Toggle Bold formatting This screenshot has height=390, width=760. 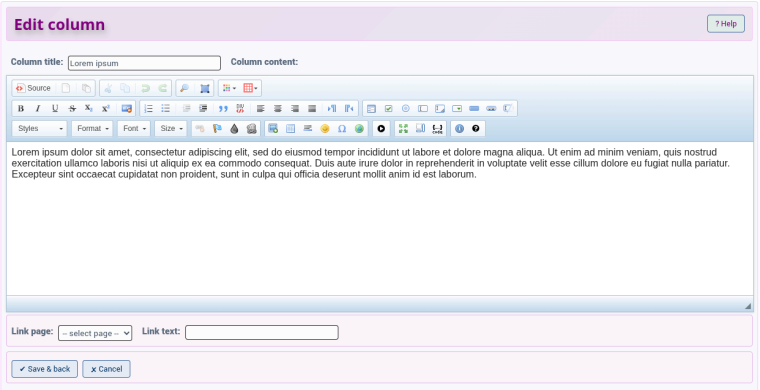[21, 109]
